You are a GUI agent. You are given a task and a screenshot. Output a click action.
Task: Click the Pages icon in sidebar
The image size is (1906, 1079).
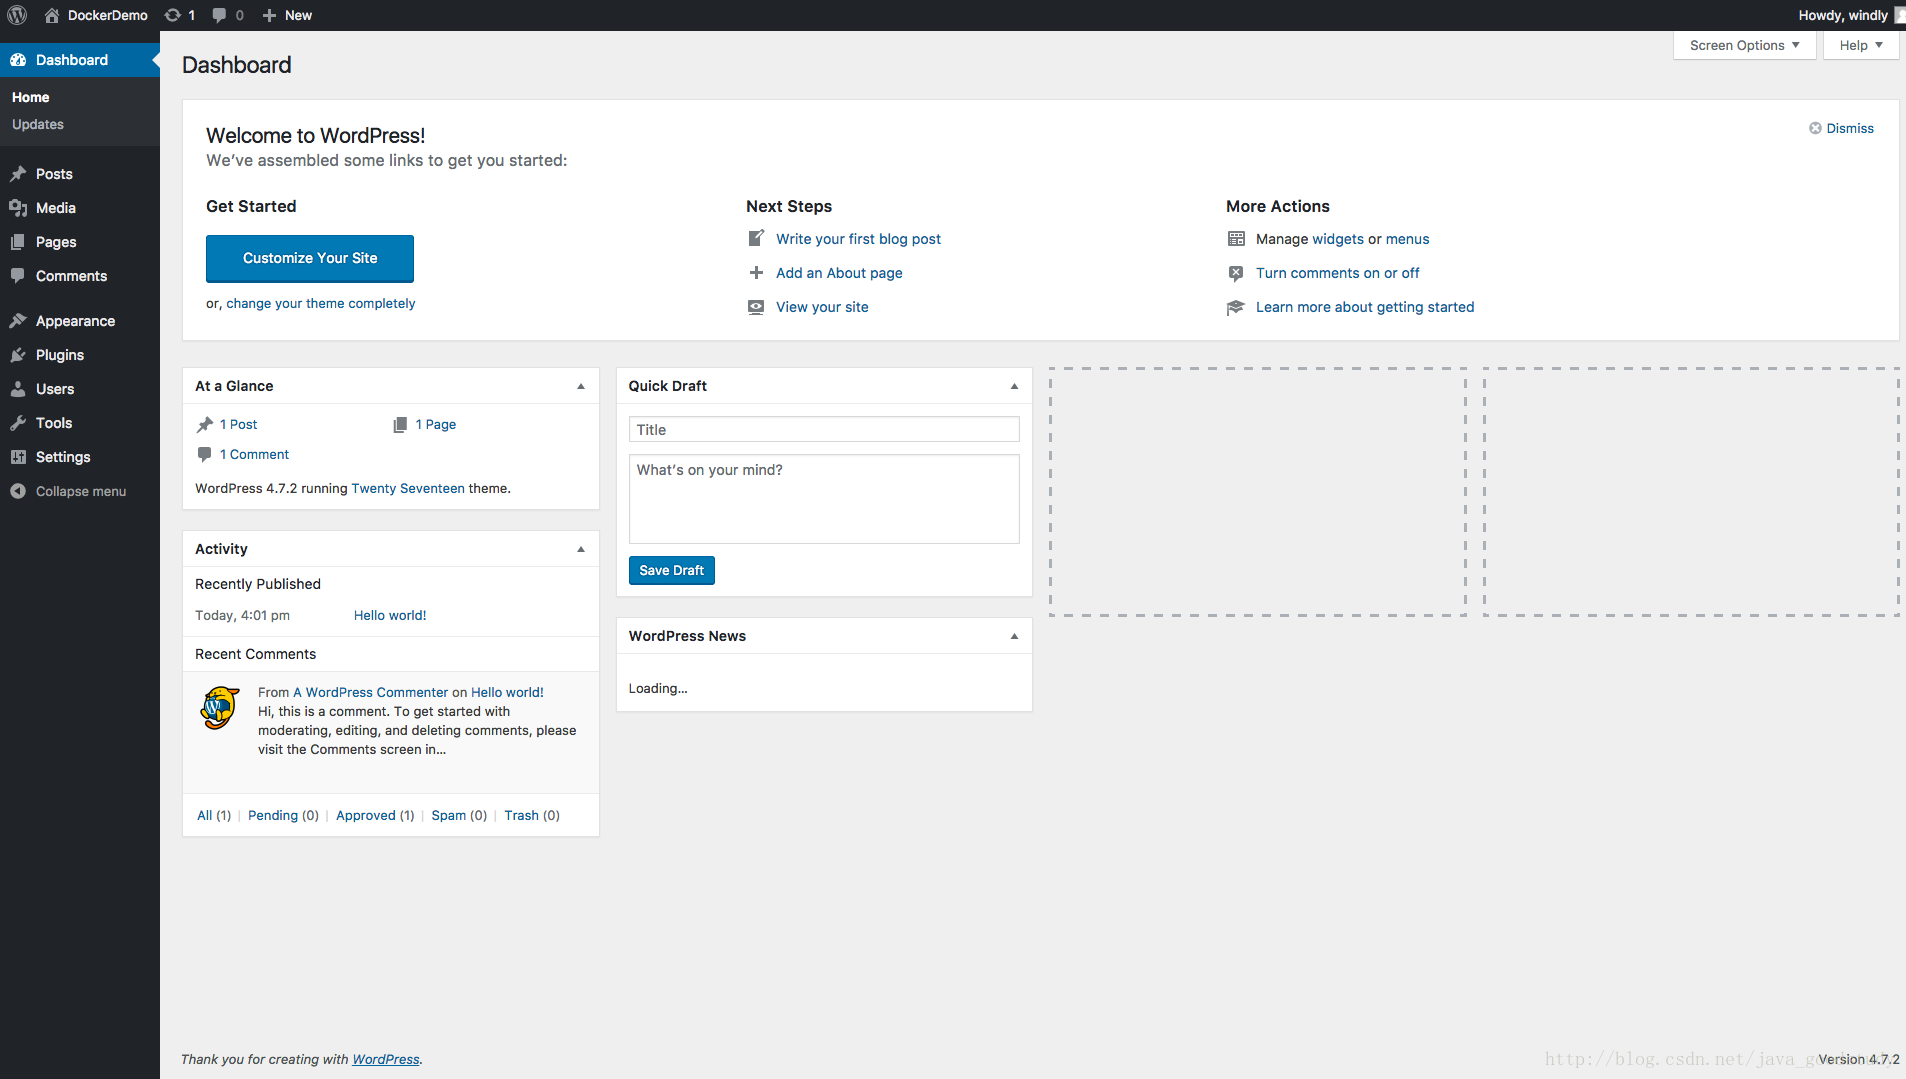(18, 242)
